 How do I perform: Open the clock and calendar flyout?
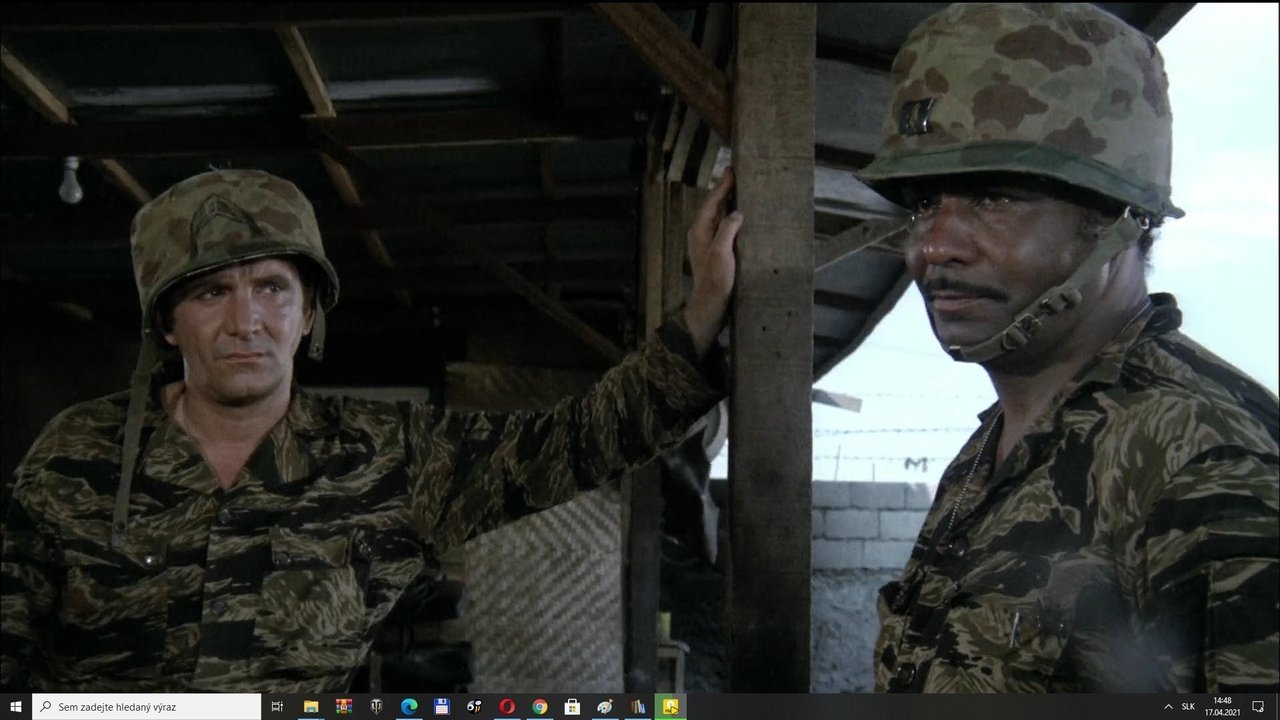pyautogui.click(x=1222, y=706)
